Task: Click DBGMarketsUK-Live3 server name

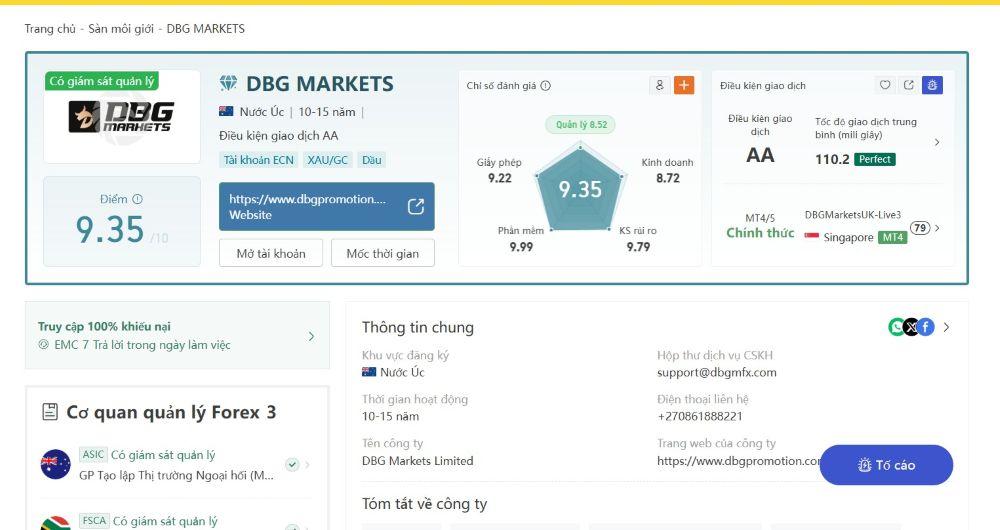Action: [853, 215]
